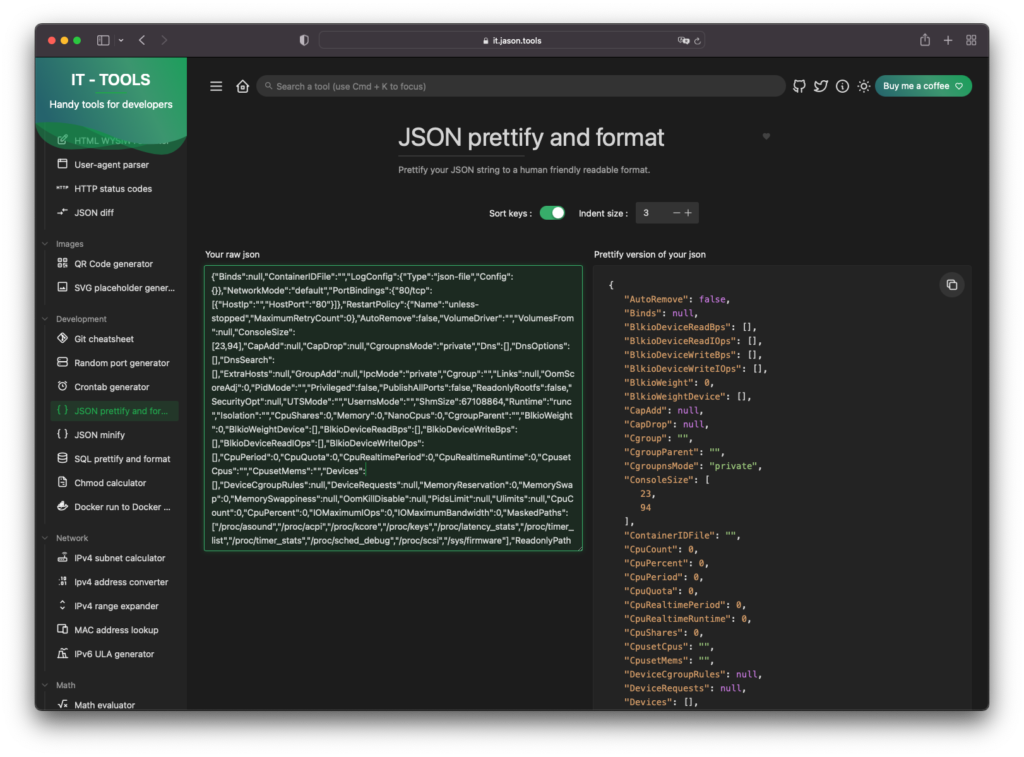
Task: Click the Git cheatsheet icon
Action: click(62, 338)
